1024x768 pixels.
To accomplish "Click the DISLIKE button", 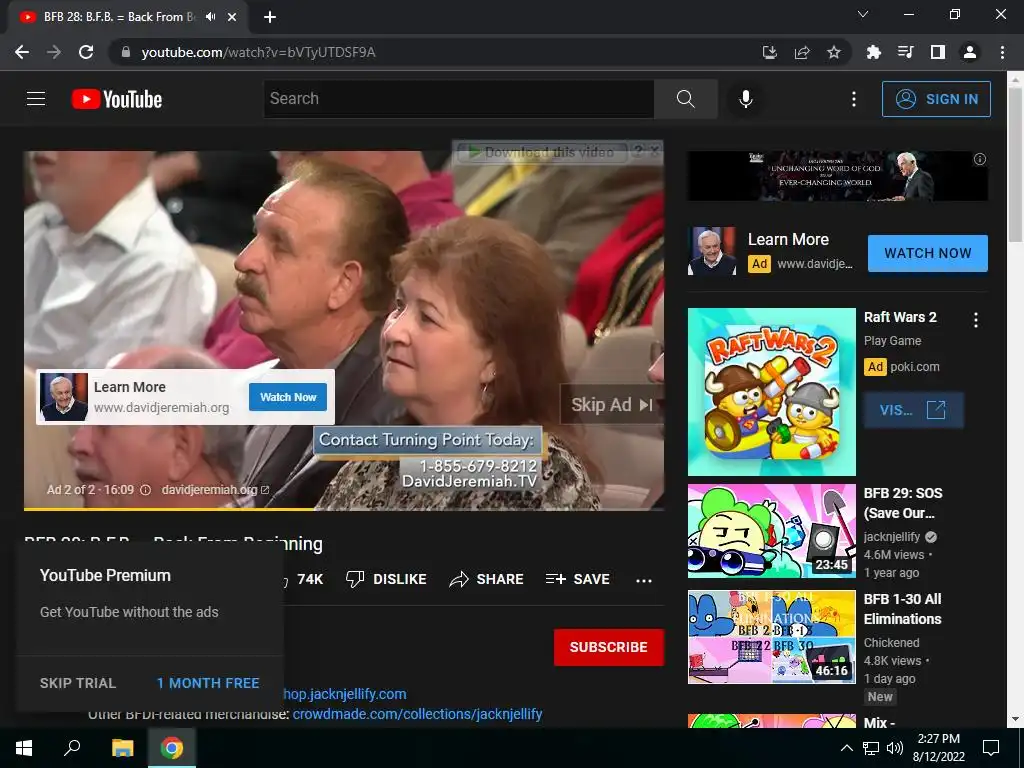I will [x=386, y=579].
